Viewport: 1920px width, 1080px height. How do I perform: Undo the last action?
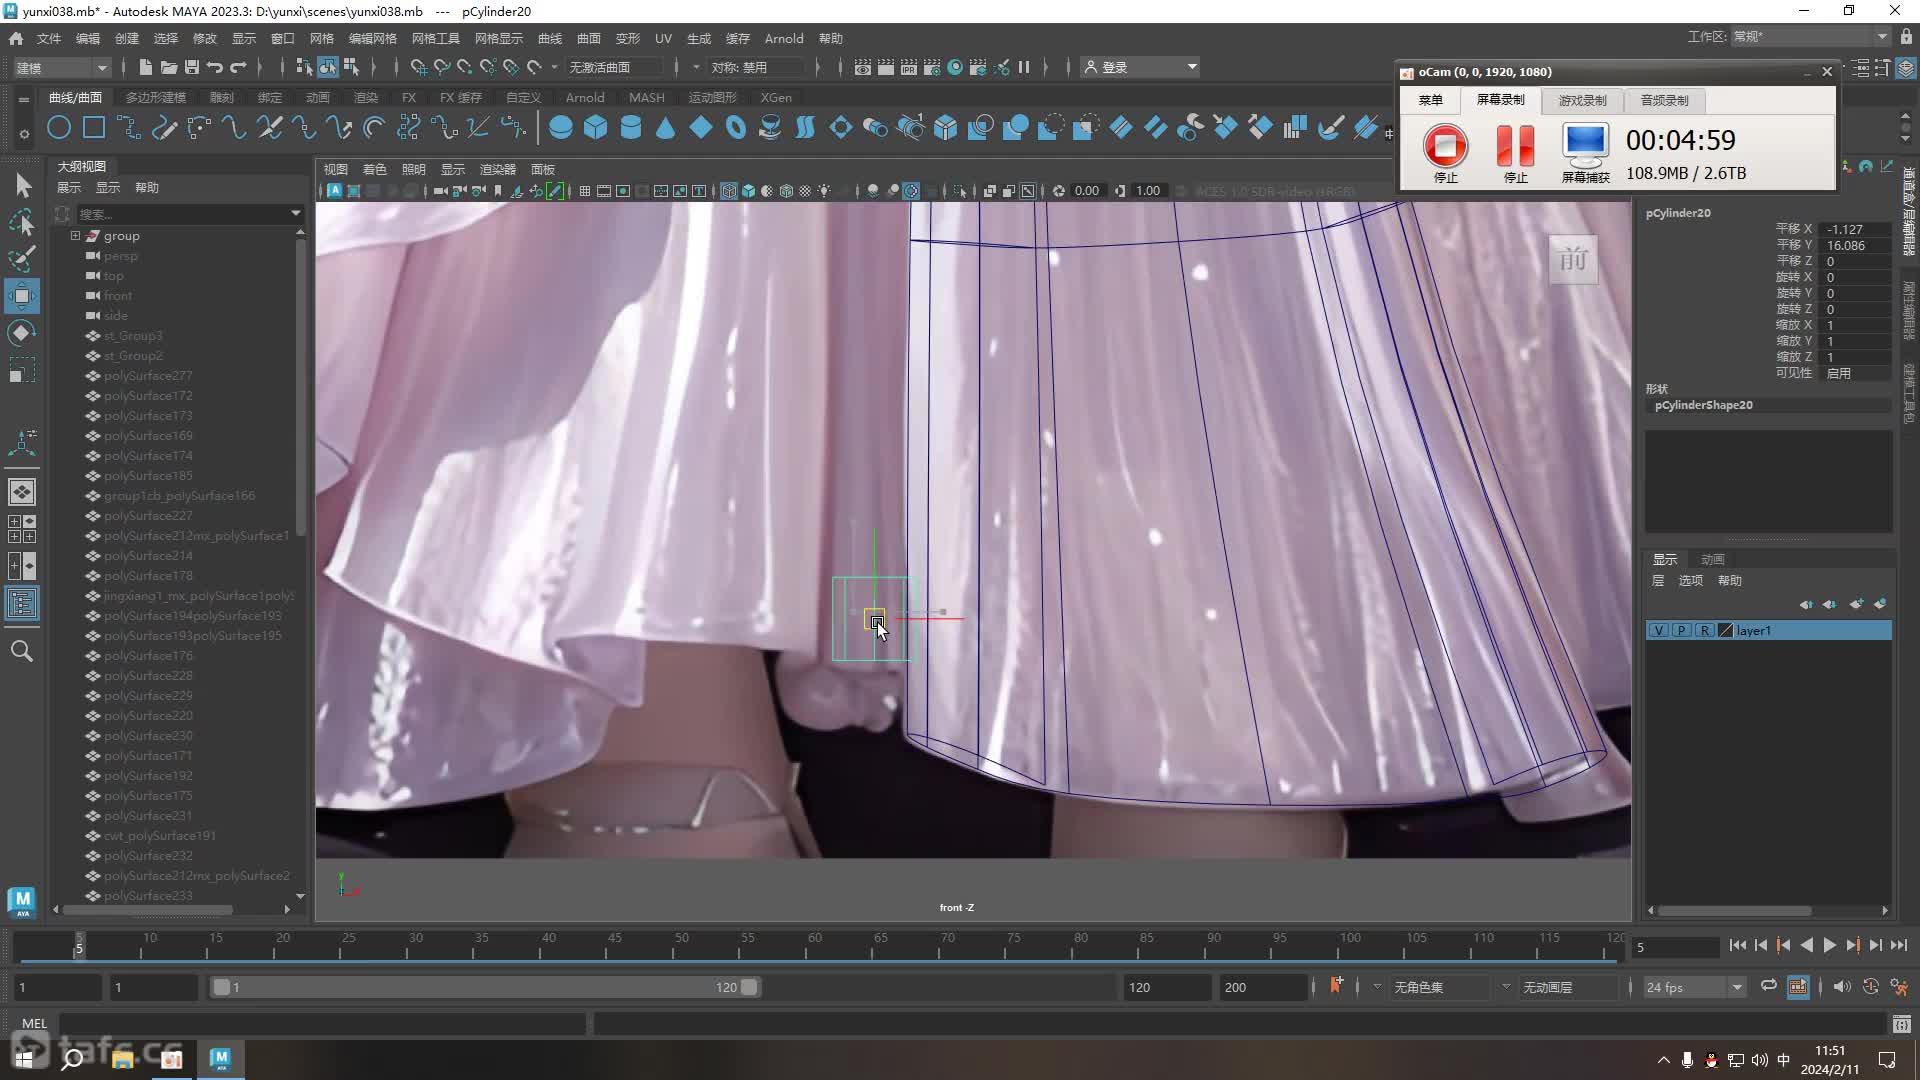pos(215,67)
